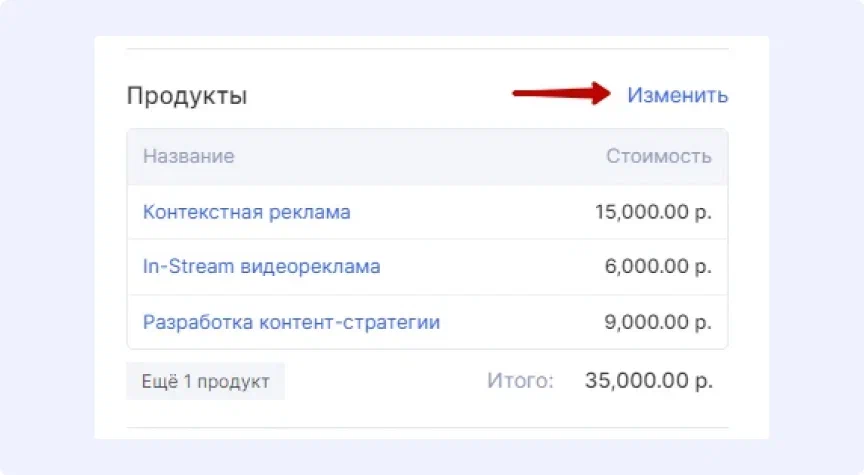Click the red arrow pointing to Изменить
This screenshot has height=475, width=864.
tap(555, 94)
